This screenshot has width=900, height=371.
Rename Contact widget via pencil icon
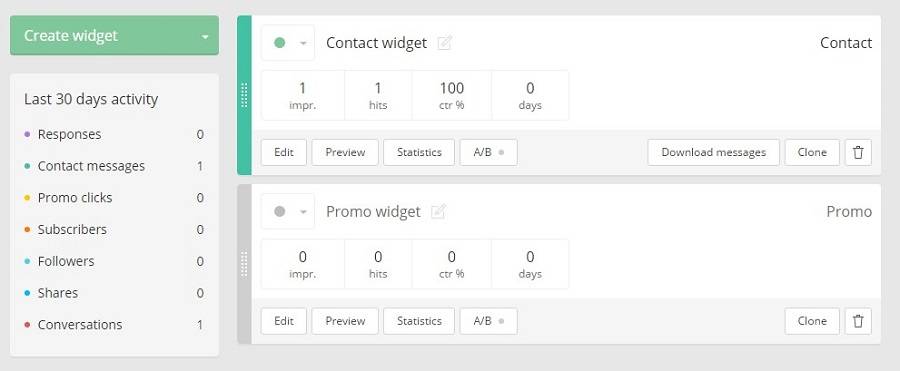[x=444, y=43]
